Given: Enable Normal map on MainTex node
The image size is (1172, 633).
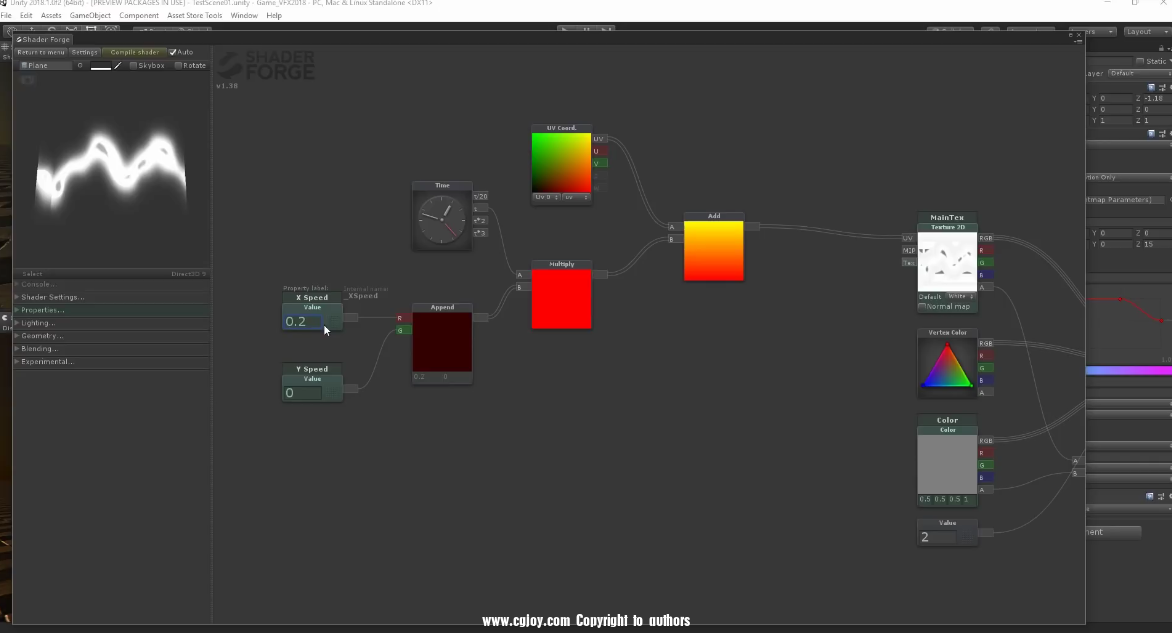Looking at the screenshot, I should (922, 307).
